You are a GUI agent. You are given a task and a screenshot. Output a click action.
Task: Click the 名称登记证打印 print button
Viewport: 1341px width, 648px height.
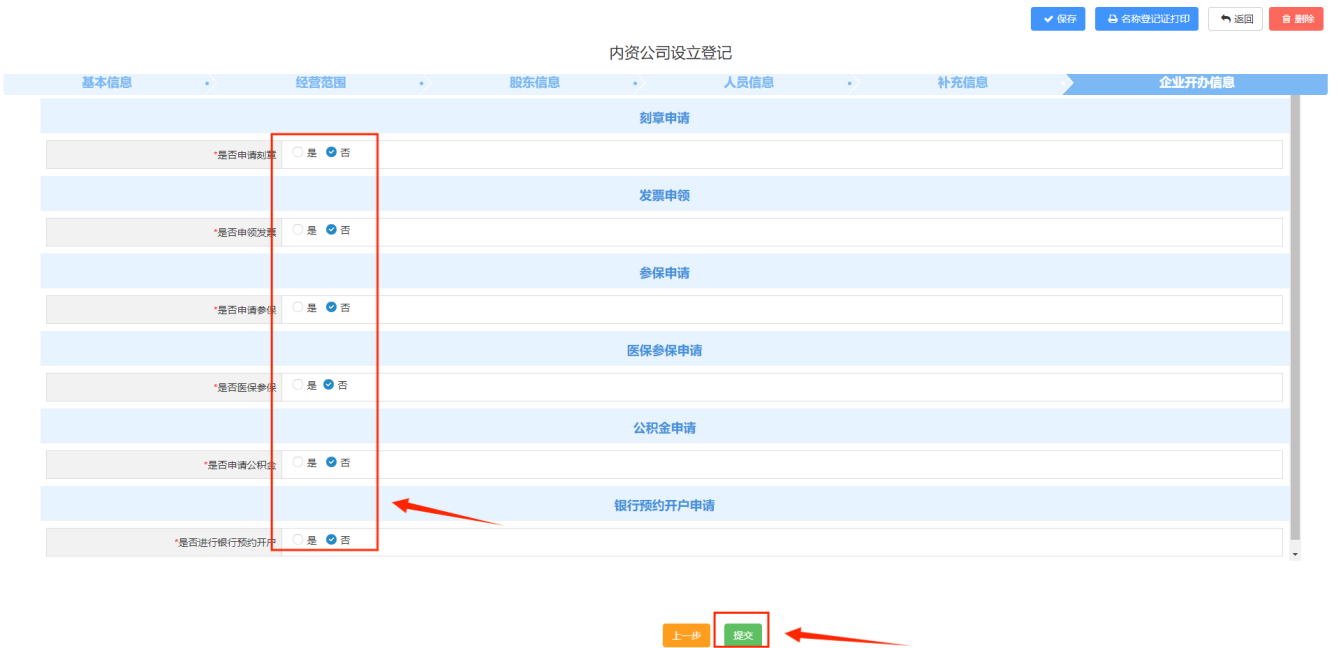1146,19
